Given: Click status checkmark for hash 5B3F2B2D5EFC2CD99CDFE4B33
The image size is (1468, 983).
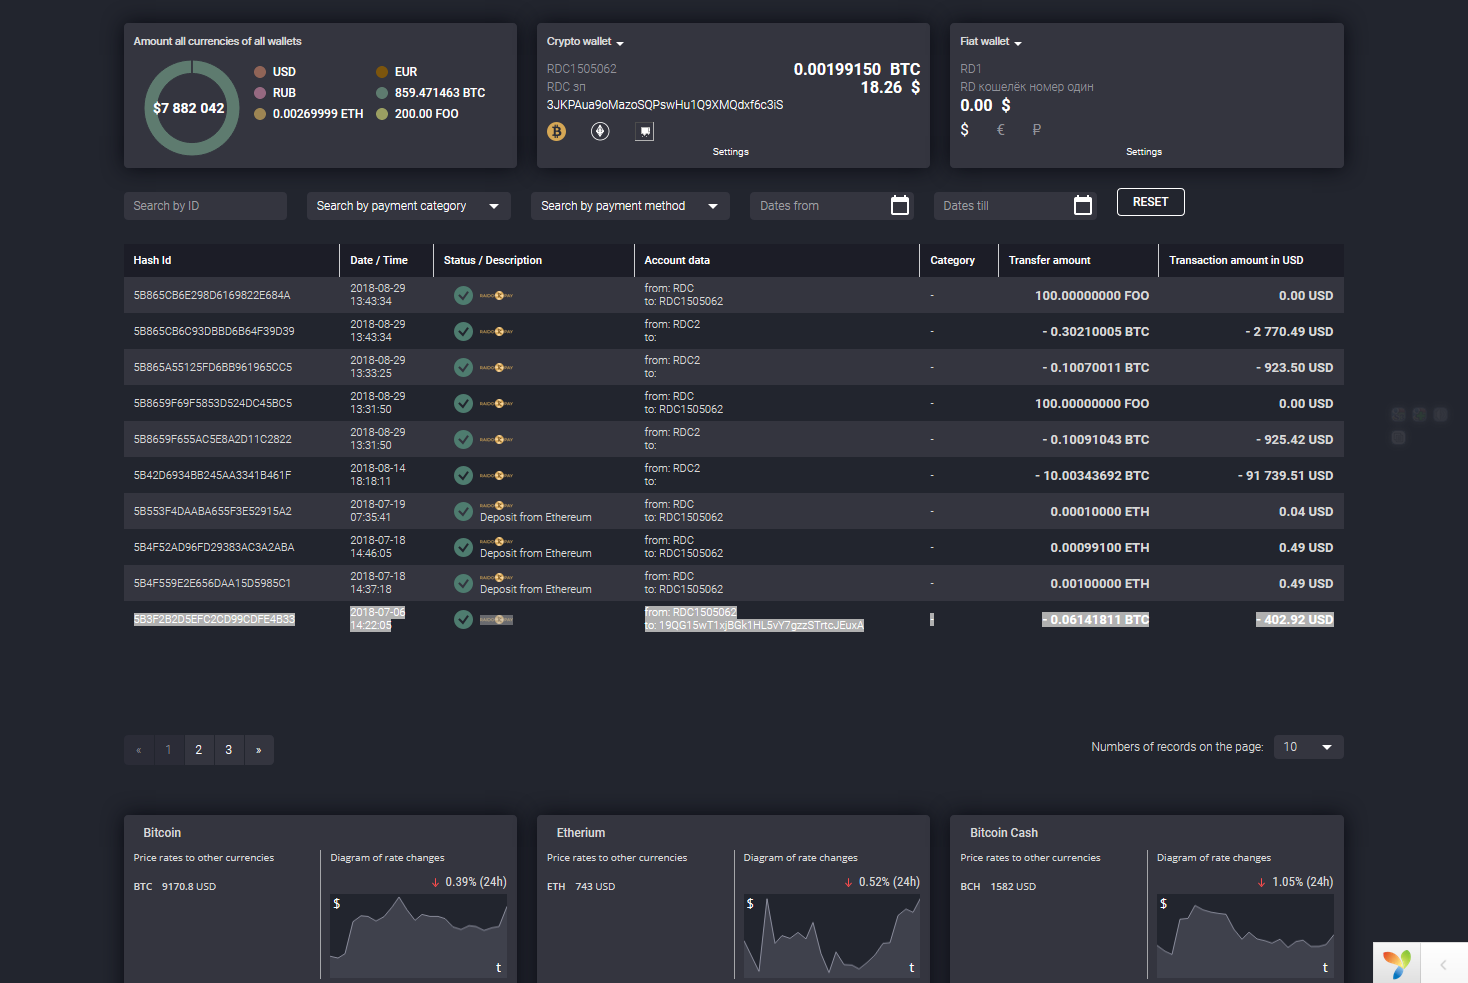Looking at the screenshot, I should (x=463, y=619).
